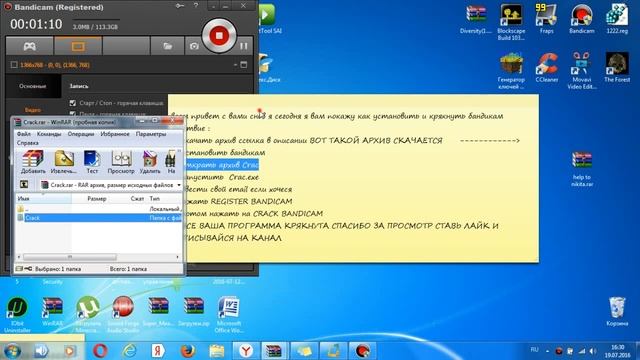The width and height of the screenshot is (640, 360).
Task: Show hidden tray icons arrow
Action: tap(547, 351)
